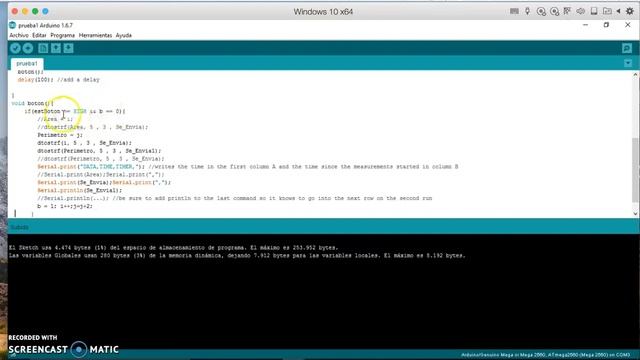The height and width of the screenshot is (360, 640).
Task: Open the tab options dropdown arrow
Action: click(628, 63)
